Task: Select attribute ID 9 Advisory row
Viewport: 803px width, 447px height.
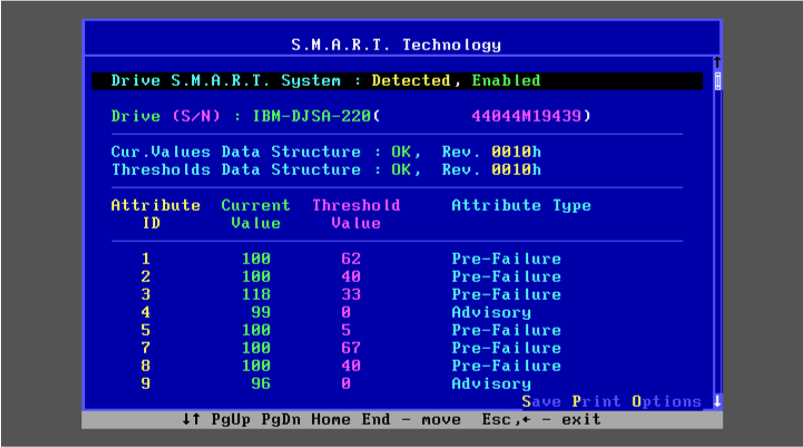Action: coord(350,384)
